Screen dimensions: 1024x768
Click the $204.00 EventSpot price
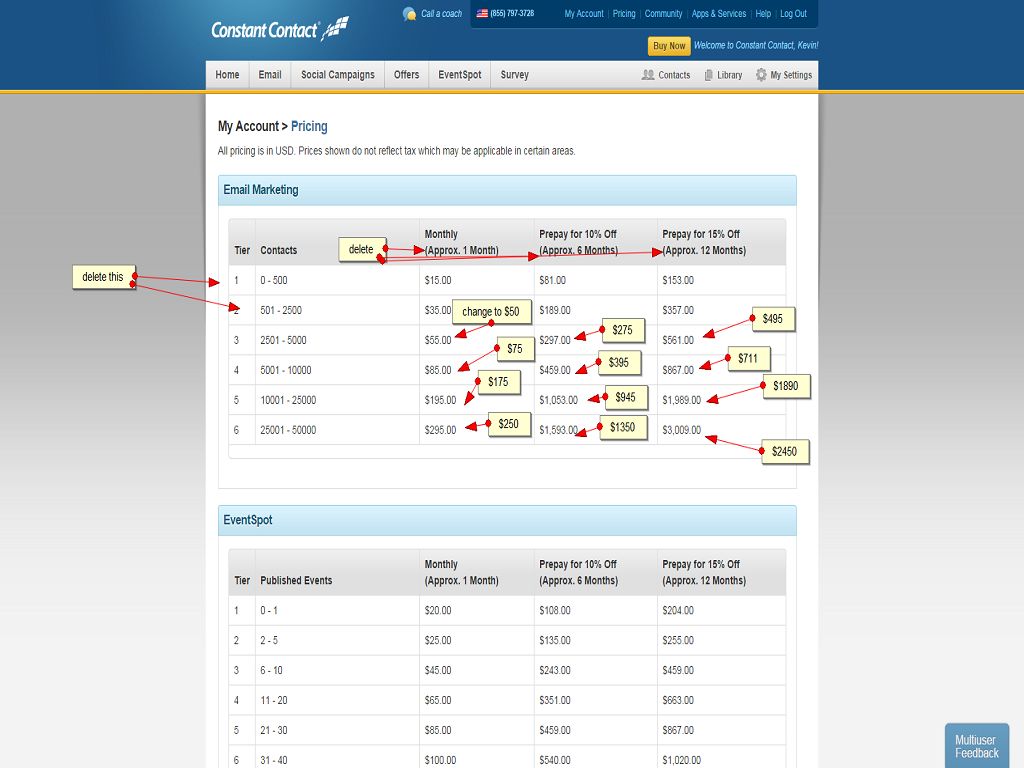[678, 611]
